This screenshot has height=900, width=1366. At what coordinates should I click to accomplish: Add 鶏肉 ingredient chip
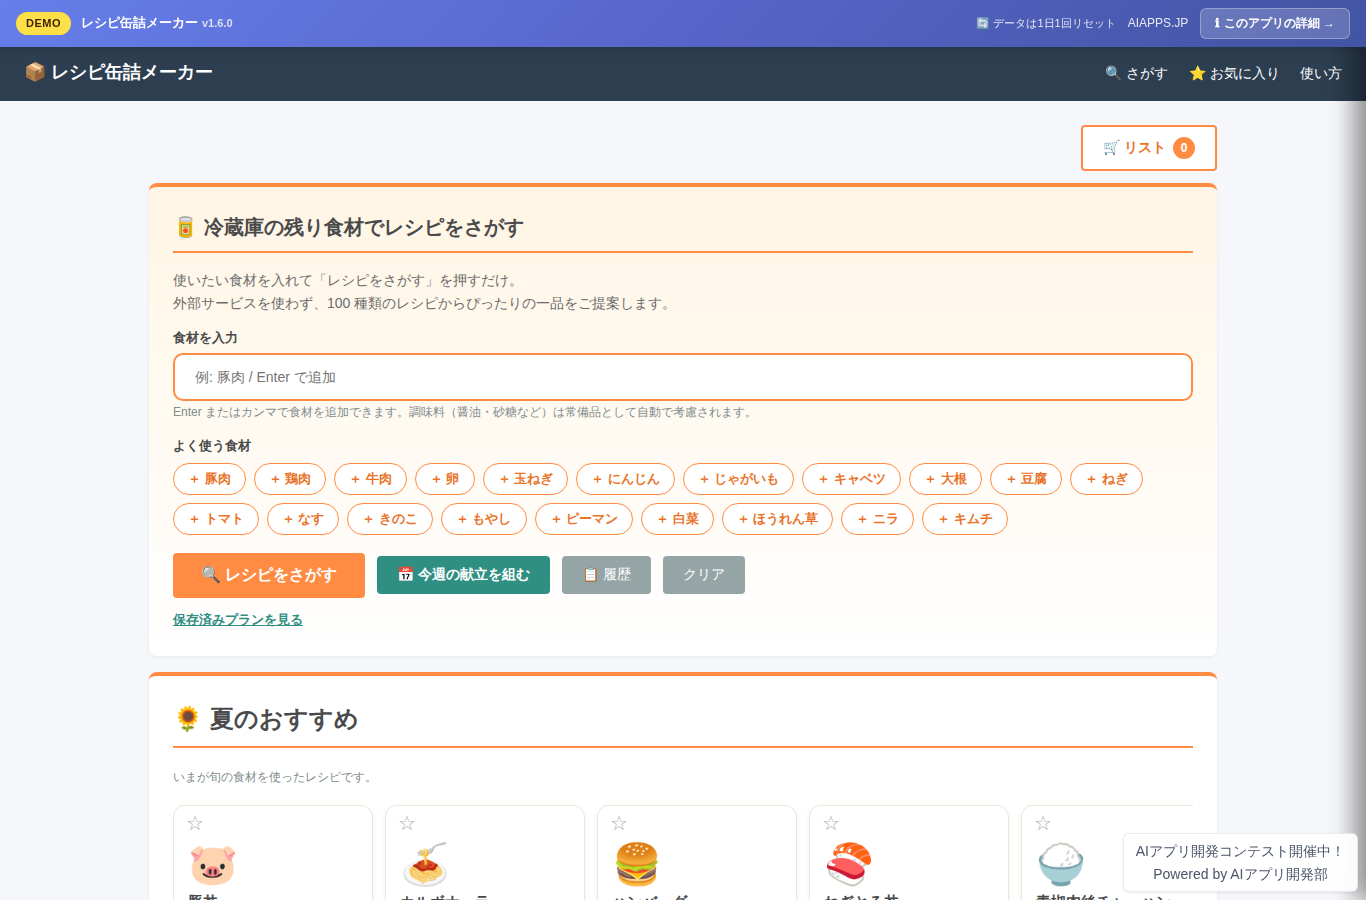290,479
